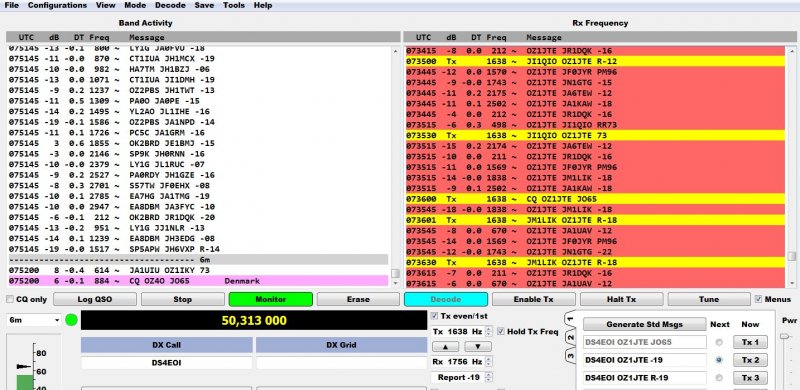
Task: Select the Next radio button for Tx 3
Action: point(719,378)
